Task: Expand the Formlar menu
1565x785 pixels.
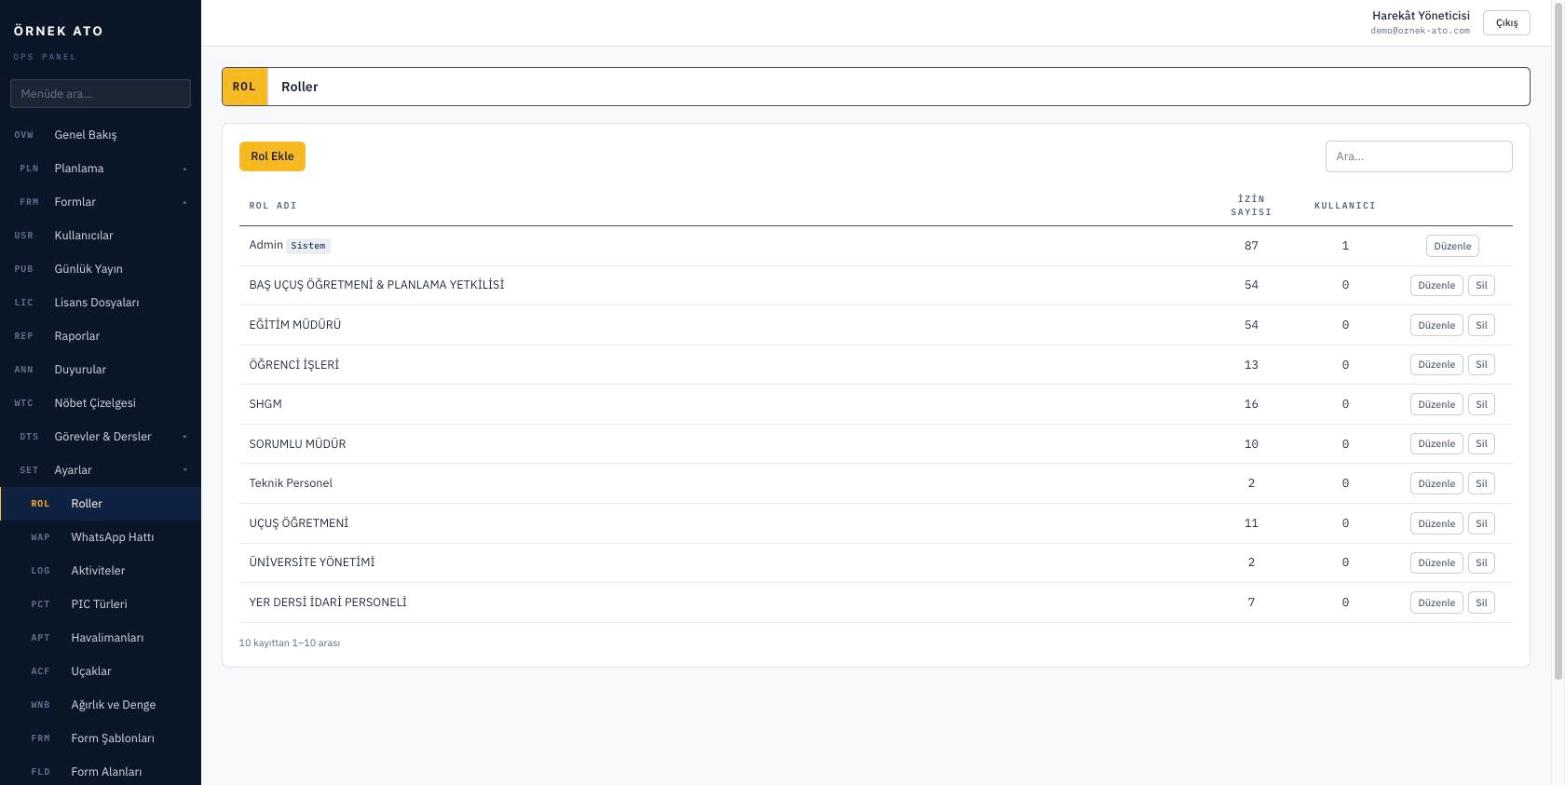Action: tap(100, 202)
